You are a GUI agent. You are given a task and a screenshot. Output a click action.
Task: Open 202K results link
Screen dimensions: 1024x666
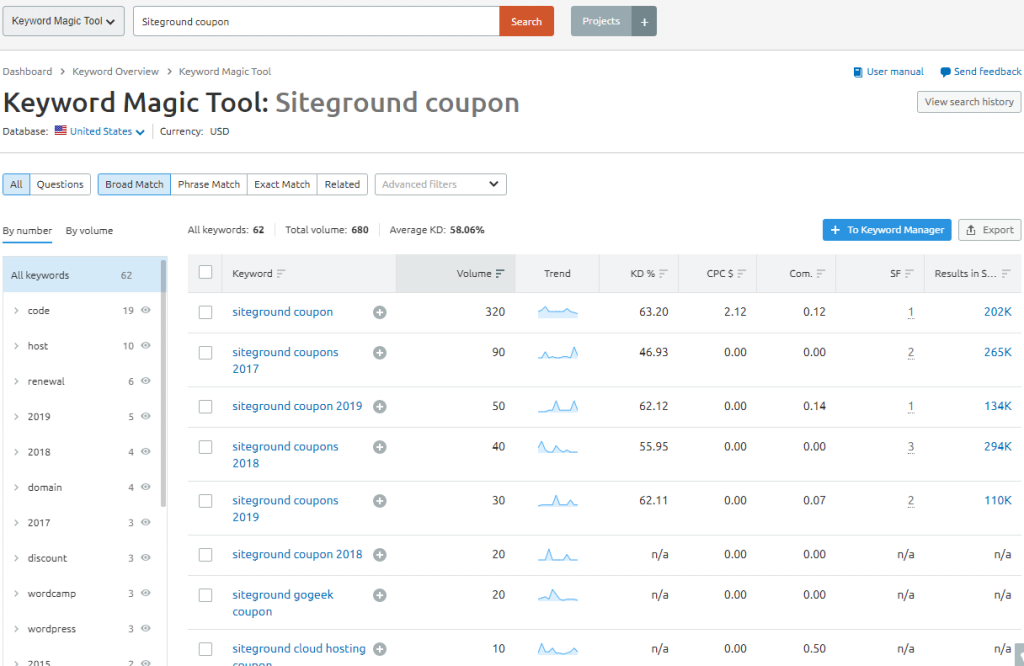(998, 312)
